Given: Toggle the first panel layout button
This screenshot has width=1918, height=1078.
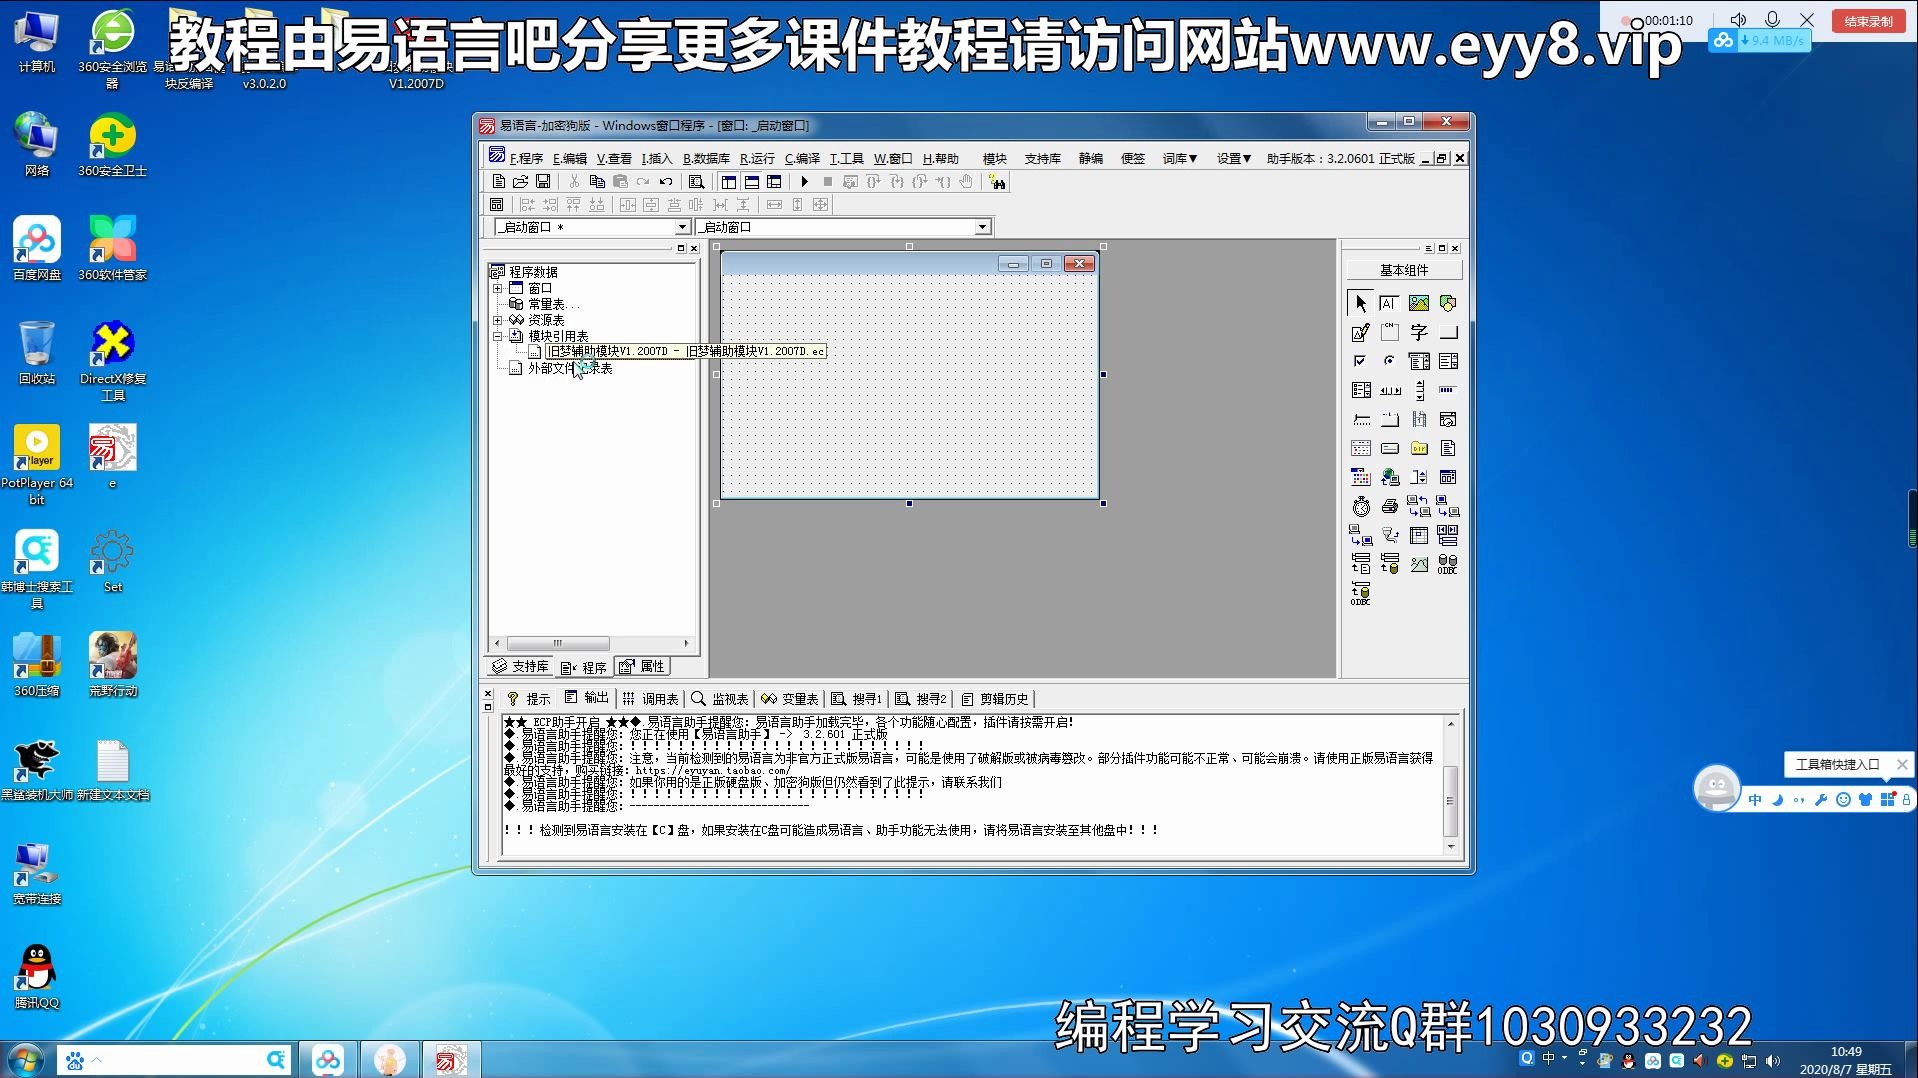Looking at the screenshot, I should point(728,182).
